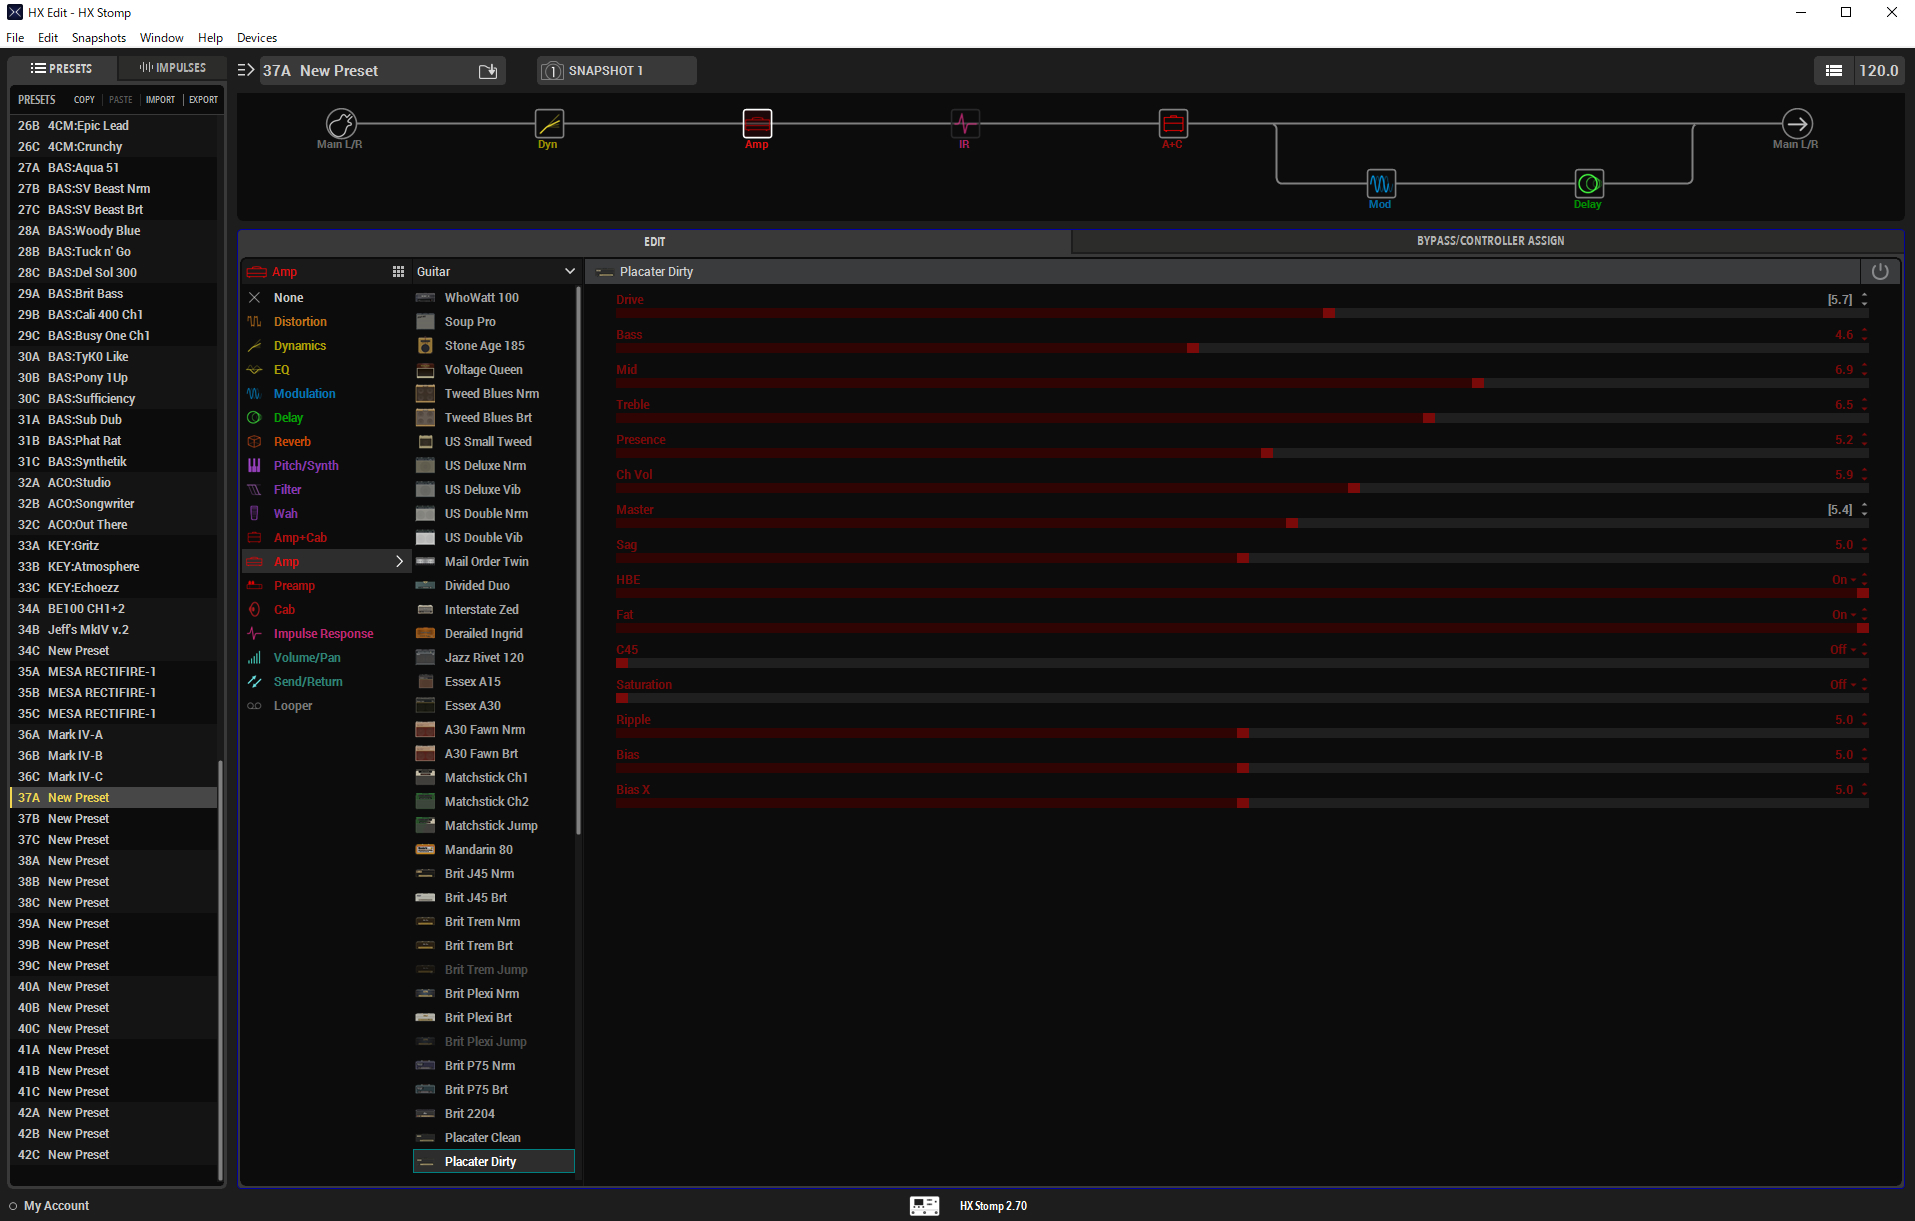Open the C45 Off value dropdown
This screenshot has width=1915, height=1221.
coord(1843,650)
